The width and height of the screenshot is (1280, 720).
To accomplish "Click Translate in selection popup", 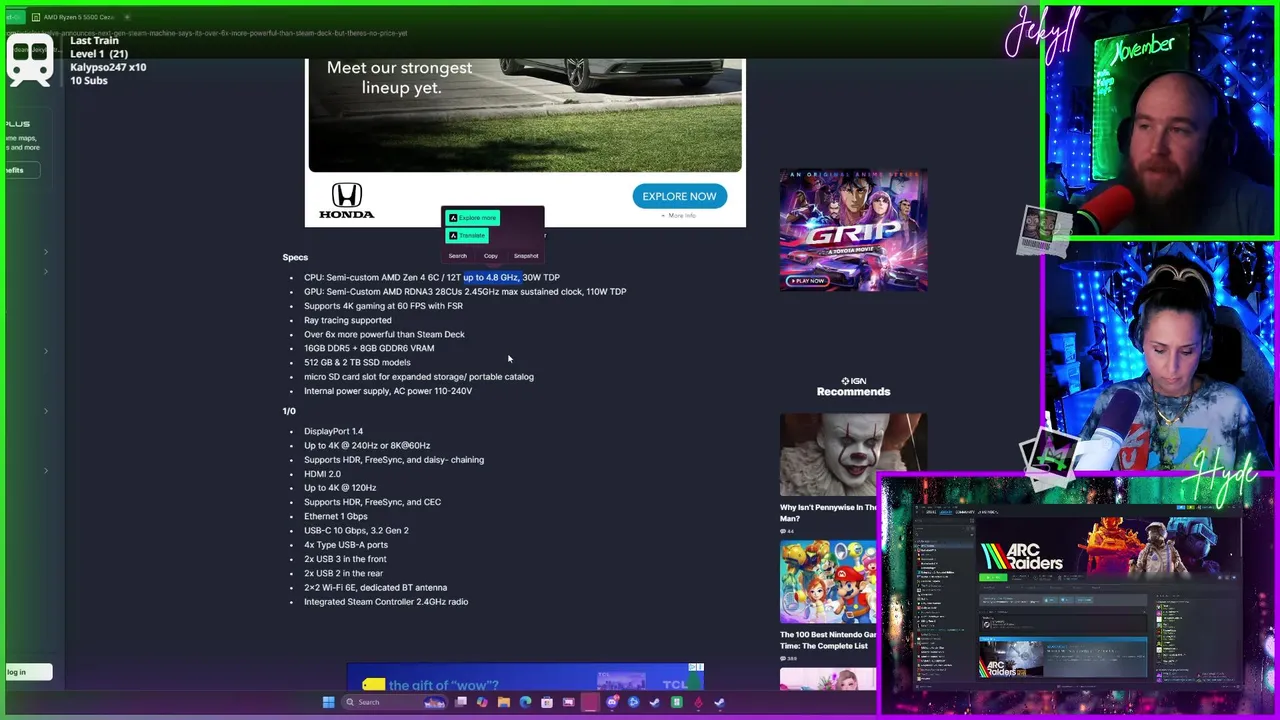I will click(467, 236).
